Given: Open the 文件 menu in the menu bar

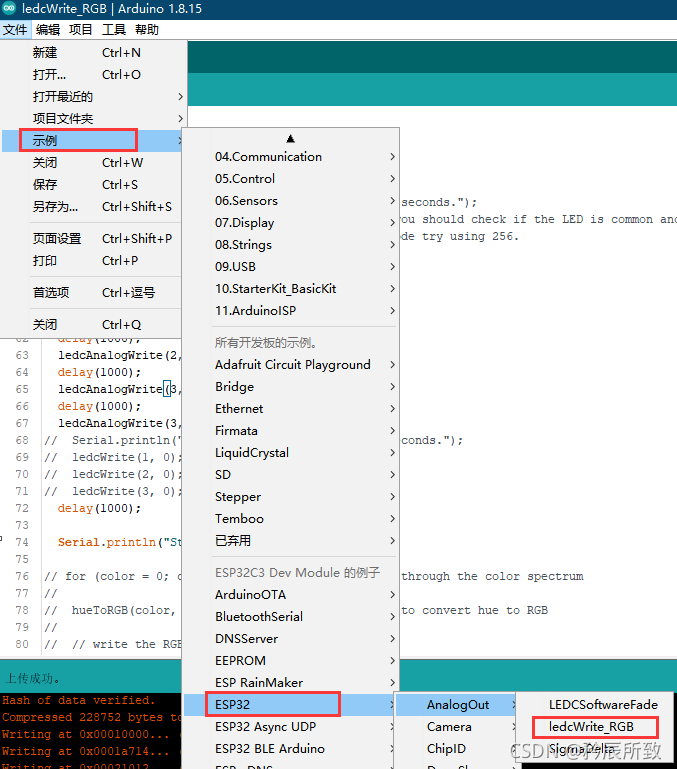Looking at the screenshot, I should 15,30.
